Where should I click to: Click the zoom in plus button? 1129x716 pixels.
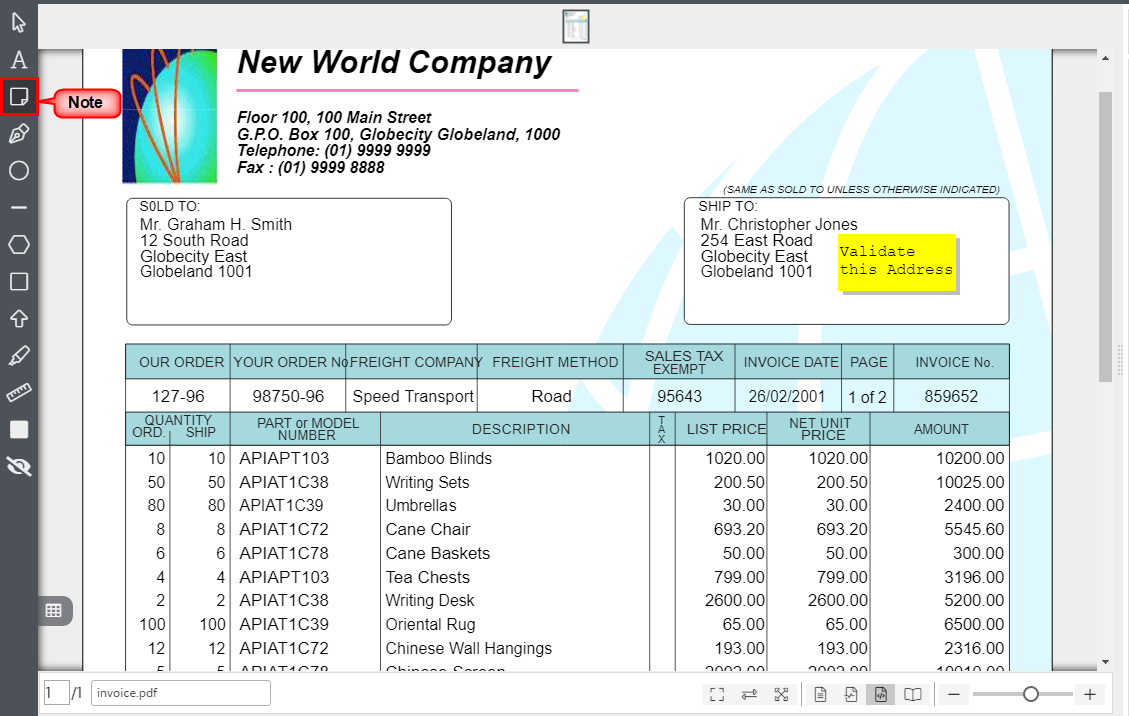click(x=1090, y=695)
